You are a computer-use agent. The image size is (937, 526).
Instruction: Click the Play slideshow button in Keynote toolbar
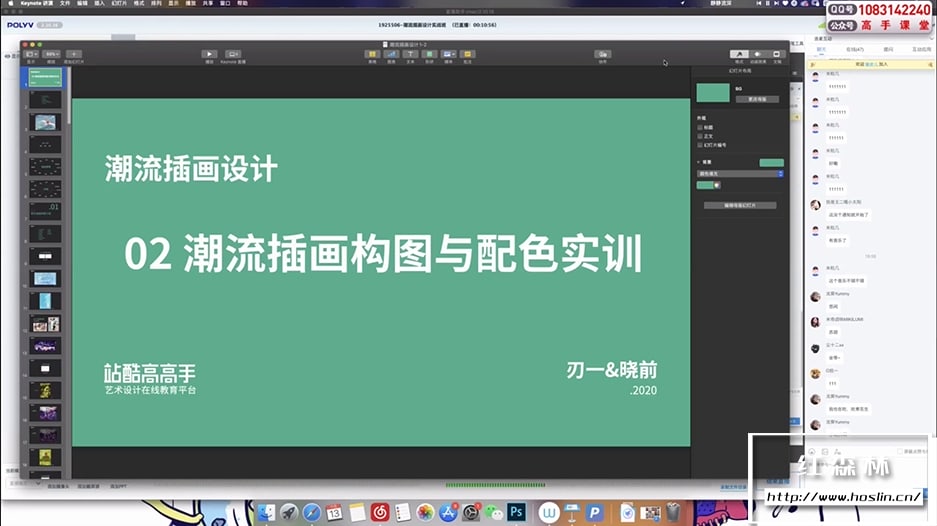[209, 54]
